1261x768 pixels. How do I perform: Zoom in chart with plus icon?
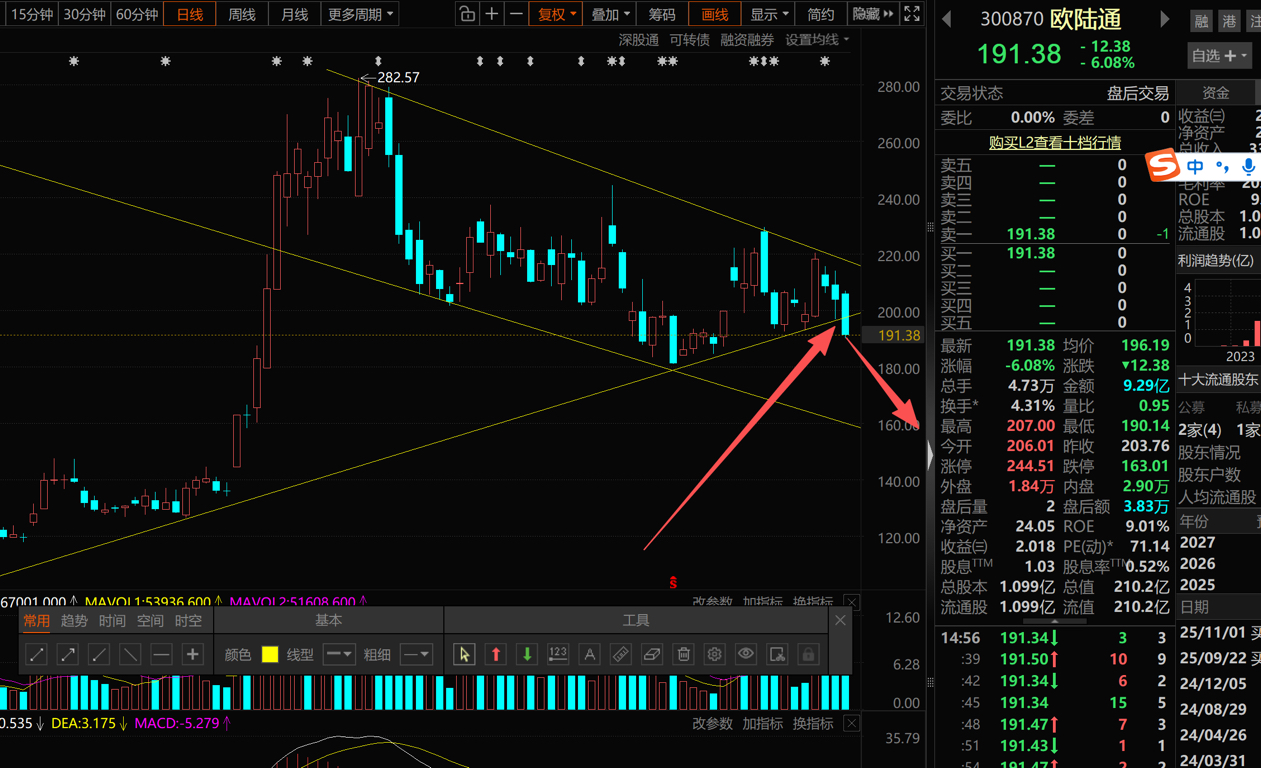click(x=491, y=14)
